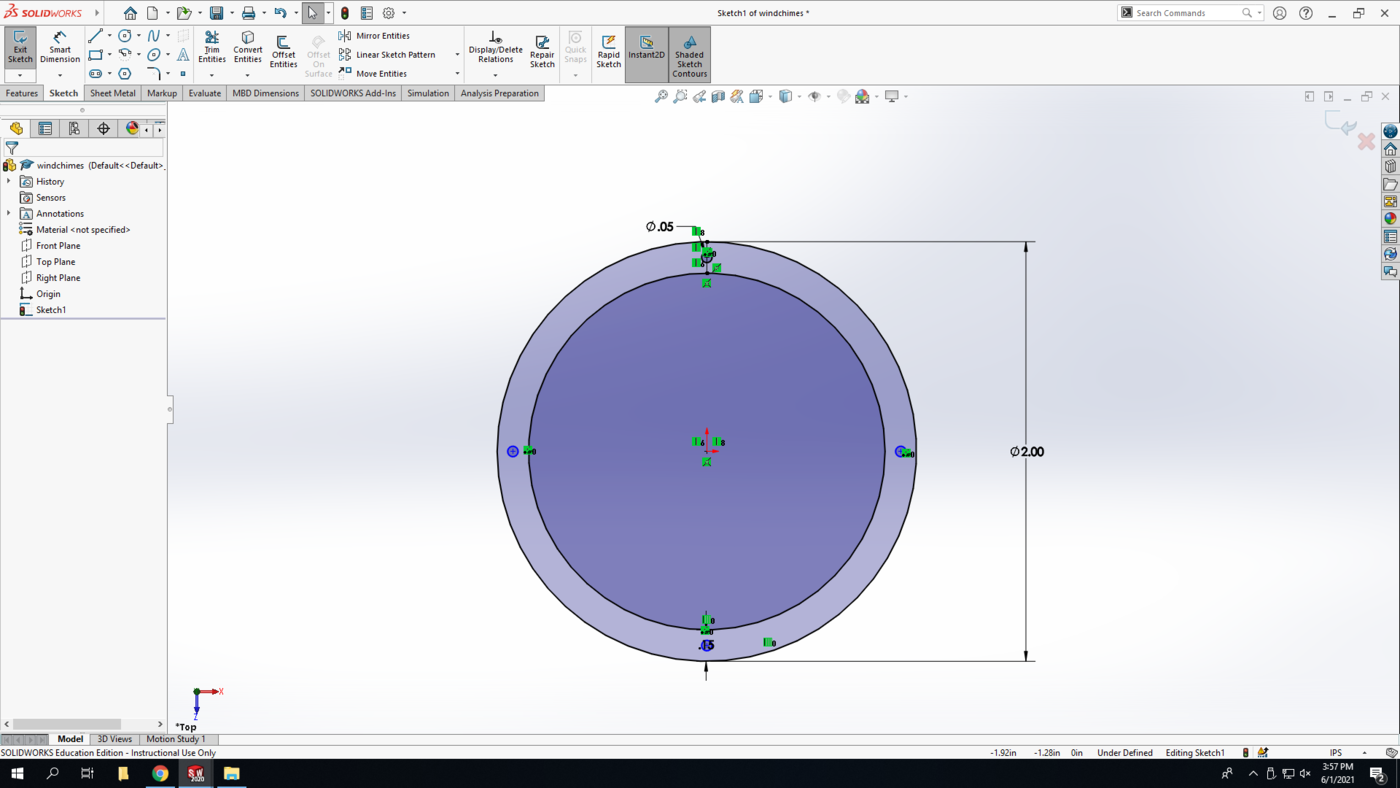Open the ConfigurationManager tab

click(x=74, y=129)
